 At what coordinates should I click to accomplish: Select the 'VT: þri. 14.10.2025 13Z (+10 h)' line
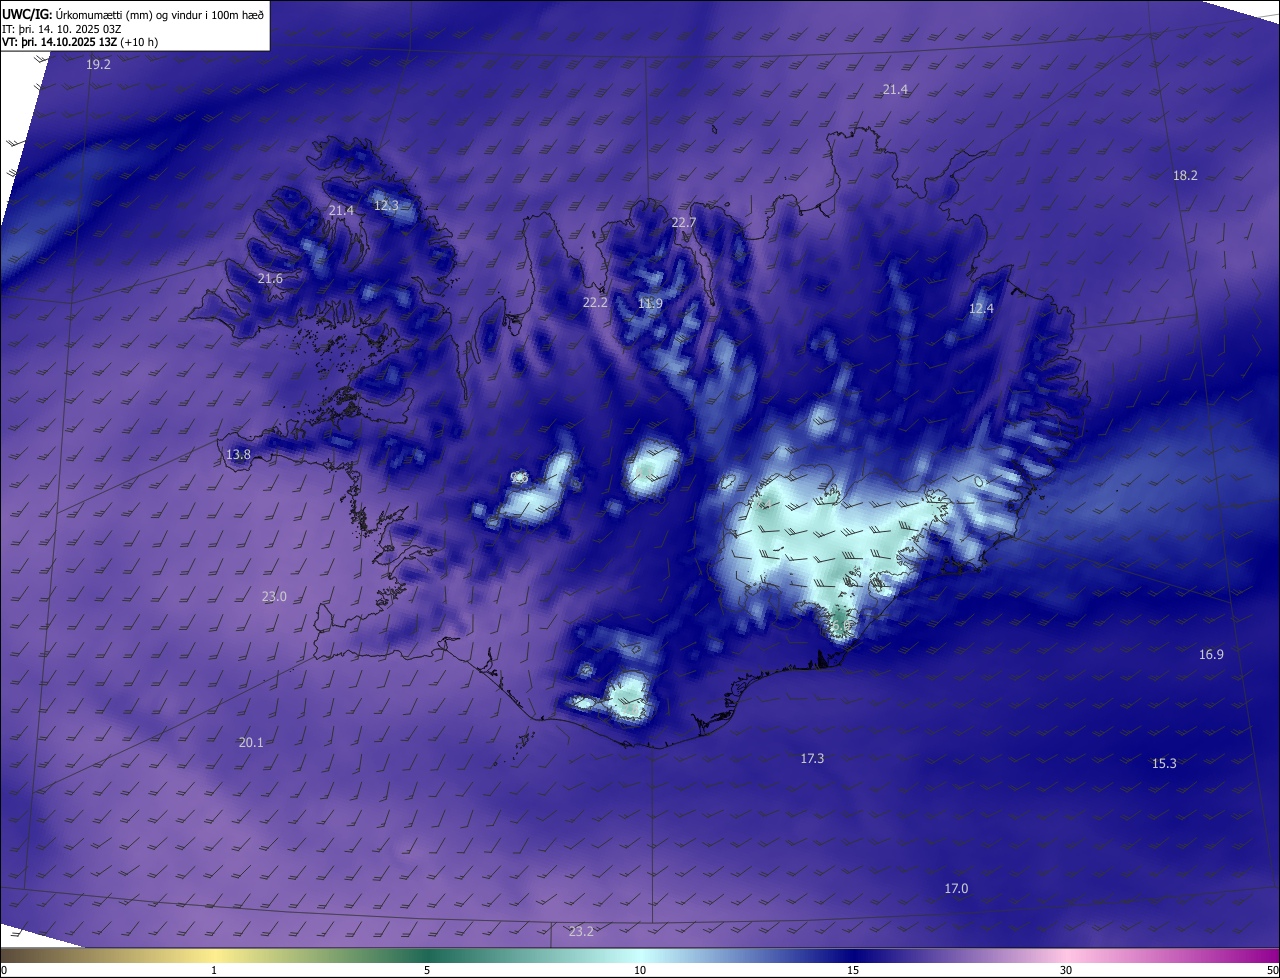[80, 42]
